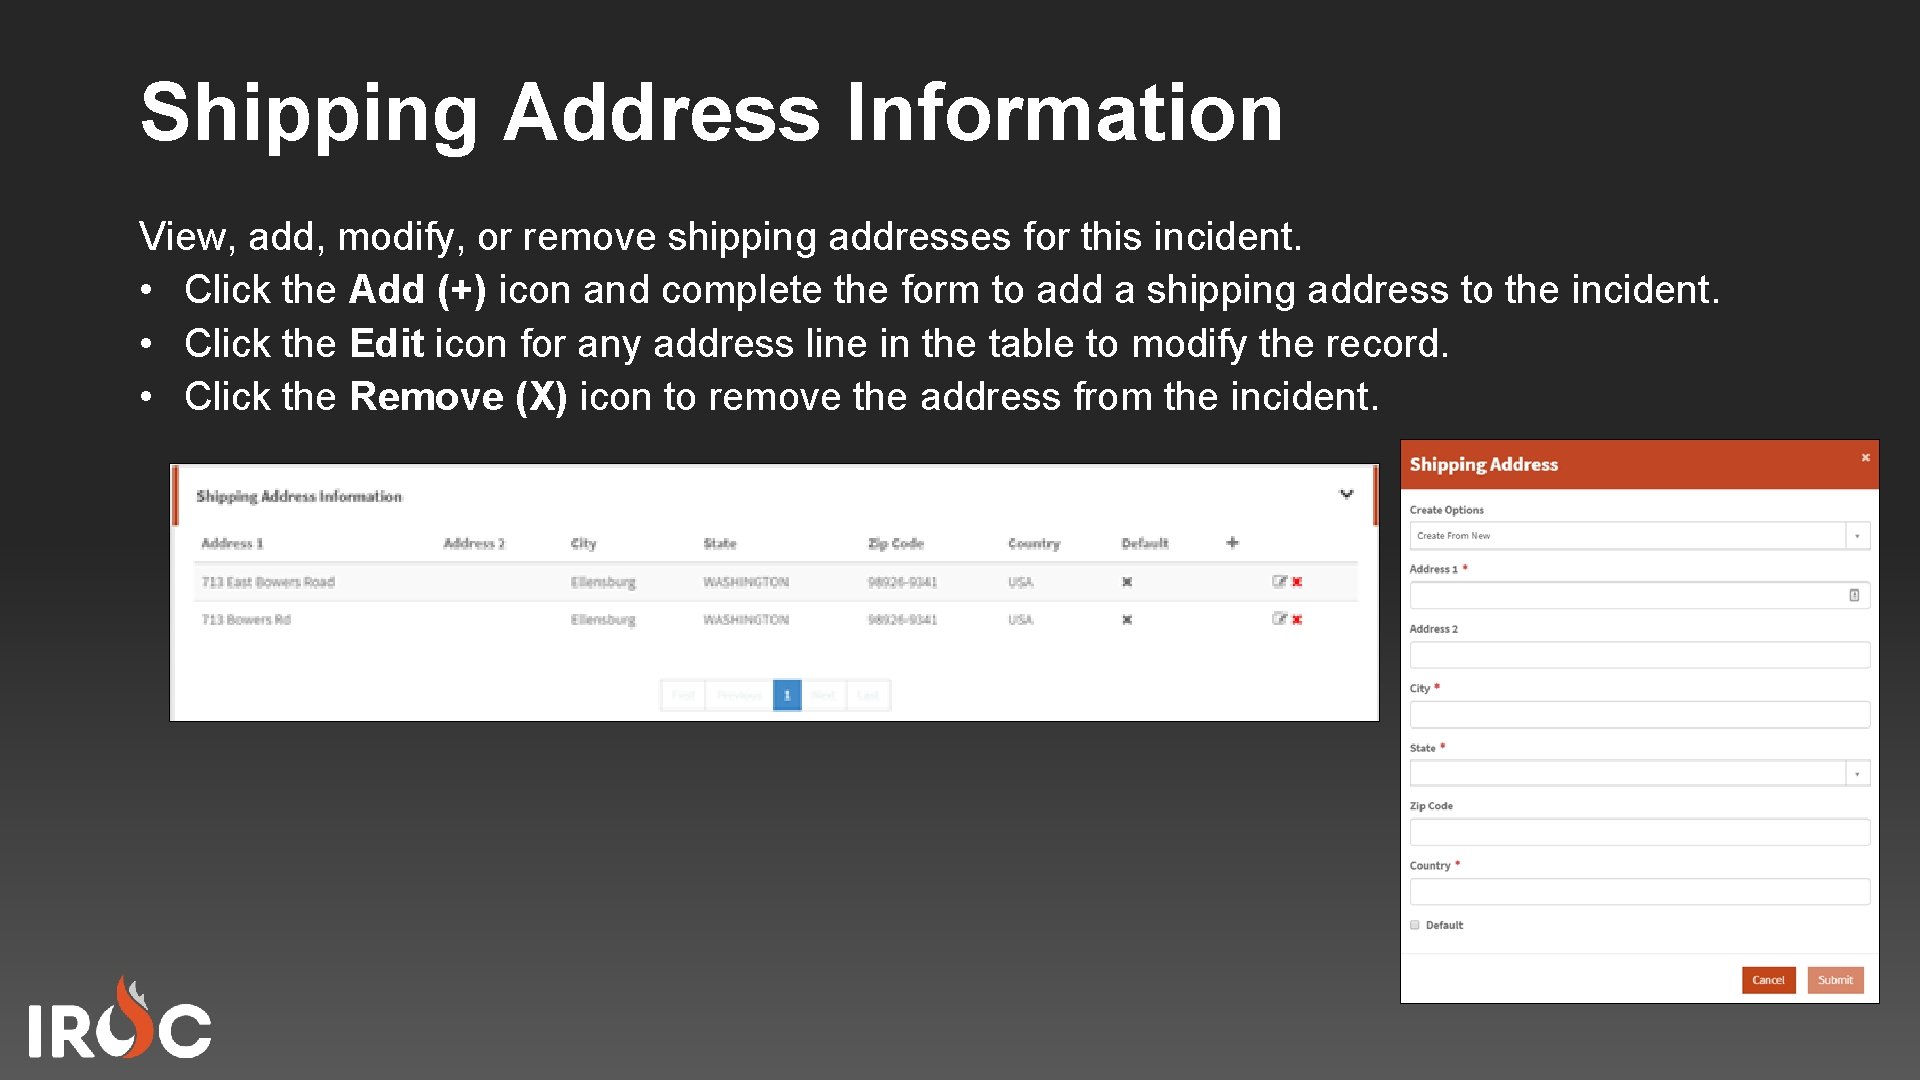Click the Address 1 column header
This screenshot has height=1080, width=1920.
(231, 543)
